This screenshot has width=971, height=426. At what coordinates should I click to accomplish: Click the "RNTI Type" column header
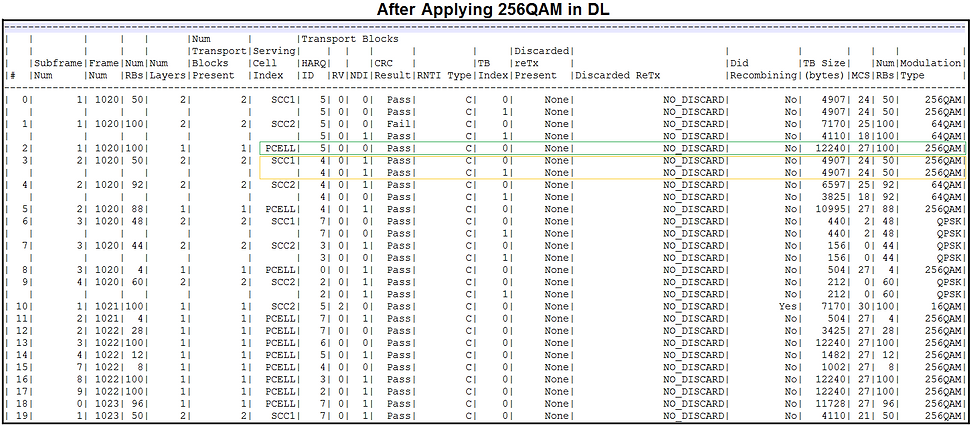tap(443, 76)
